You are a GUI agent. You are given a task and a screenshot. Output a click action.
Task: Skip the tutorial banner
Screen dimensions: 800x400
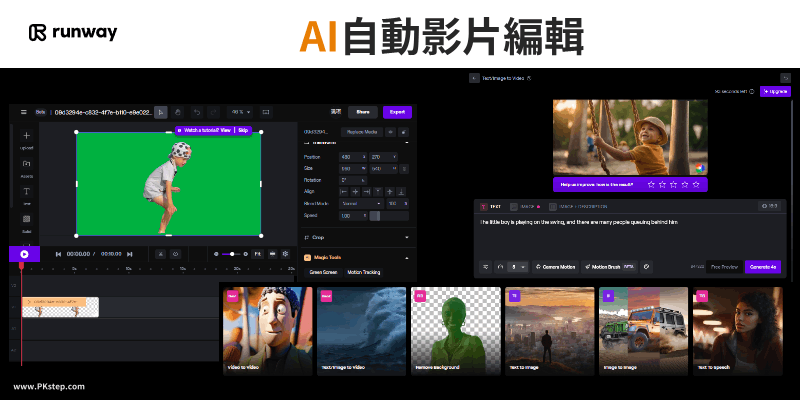click(243, 131)
